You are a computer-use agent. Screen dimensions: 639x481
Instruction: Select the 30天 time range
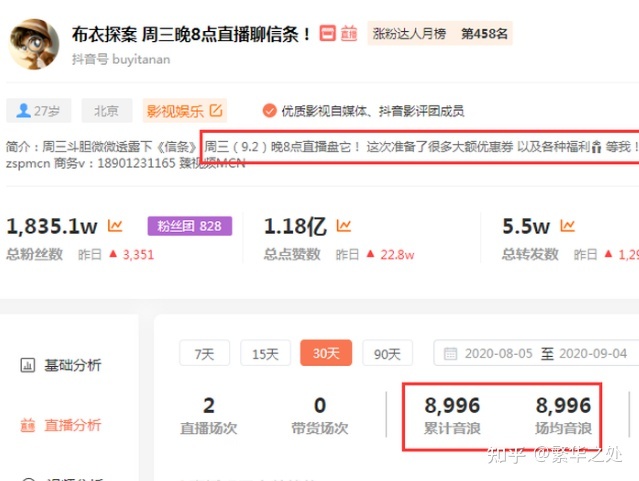point(326,353)
